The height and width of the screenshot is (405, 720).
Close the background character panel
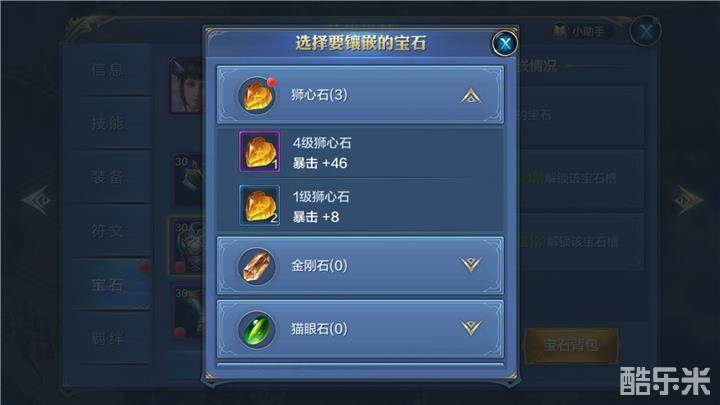pyautogui.click(x=646, y=31)
